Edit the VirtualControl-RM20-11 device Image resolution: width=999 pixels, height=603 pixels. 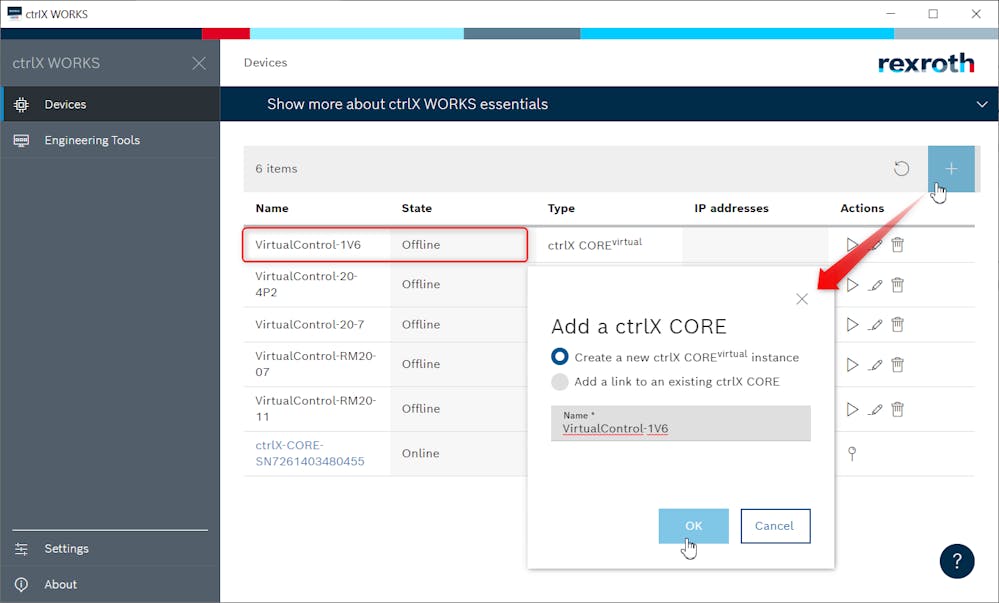point(875,409)
